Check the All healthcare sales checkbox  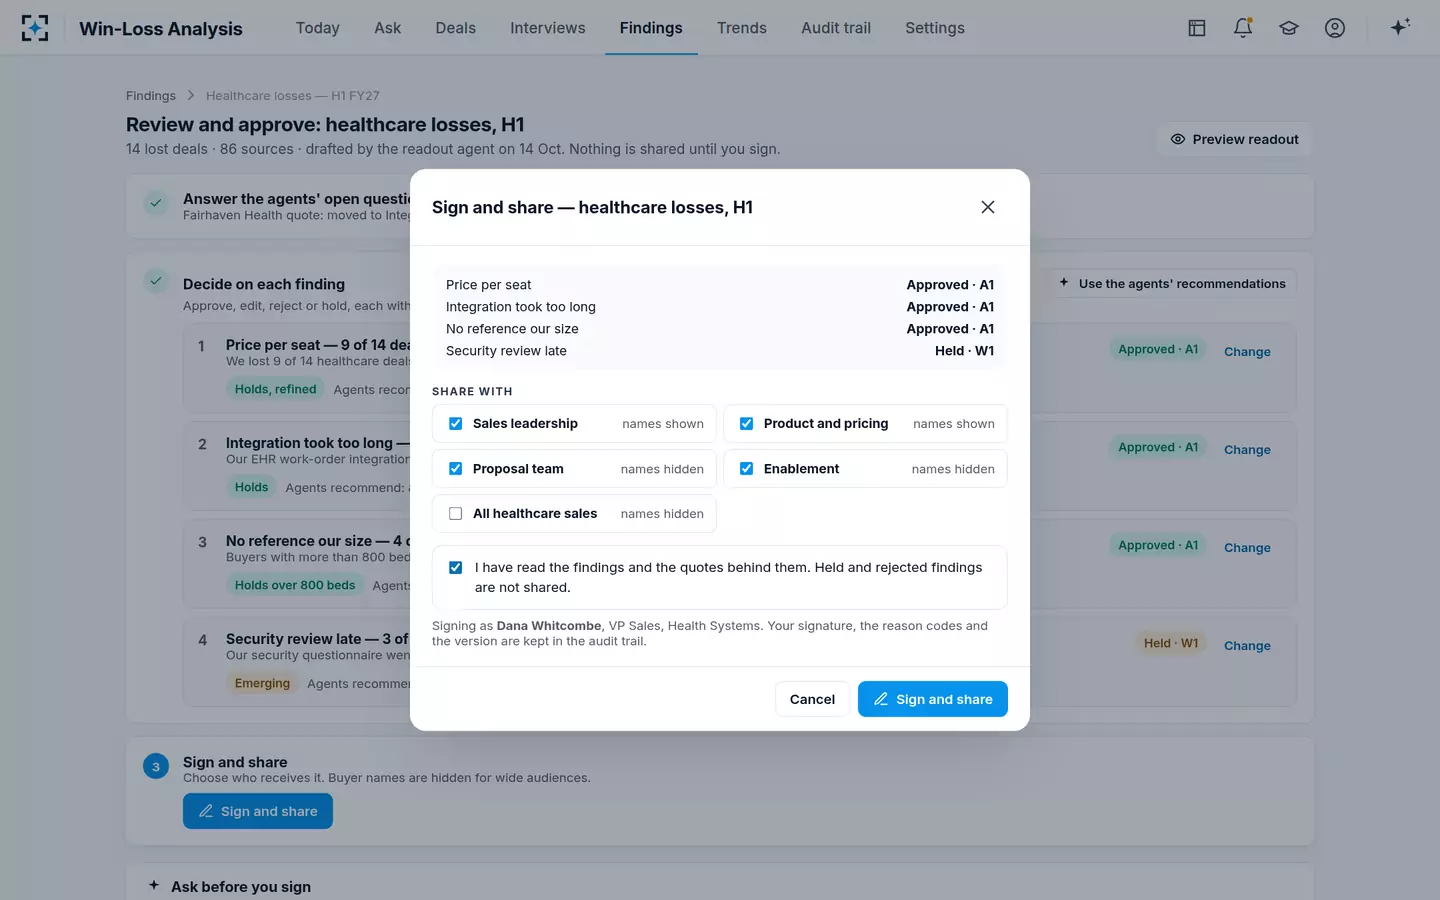click(x=456, y=514)
